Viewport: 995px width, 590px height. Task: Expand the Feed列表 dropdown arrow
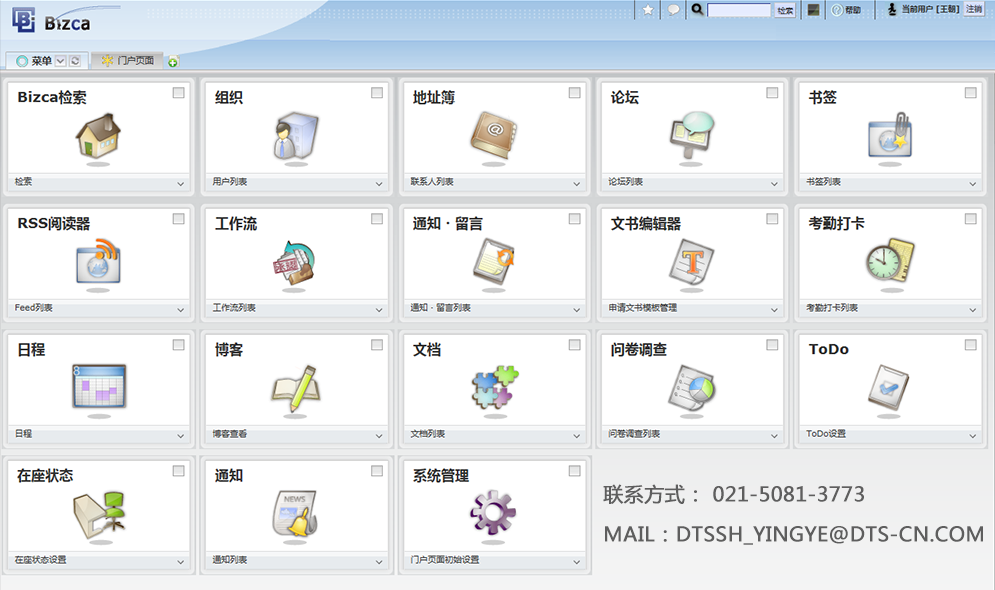click(181, 310)
